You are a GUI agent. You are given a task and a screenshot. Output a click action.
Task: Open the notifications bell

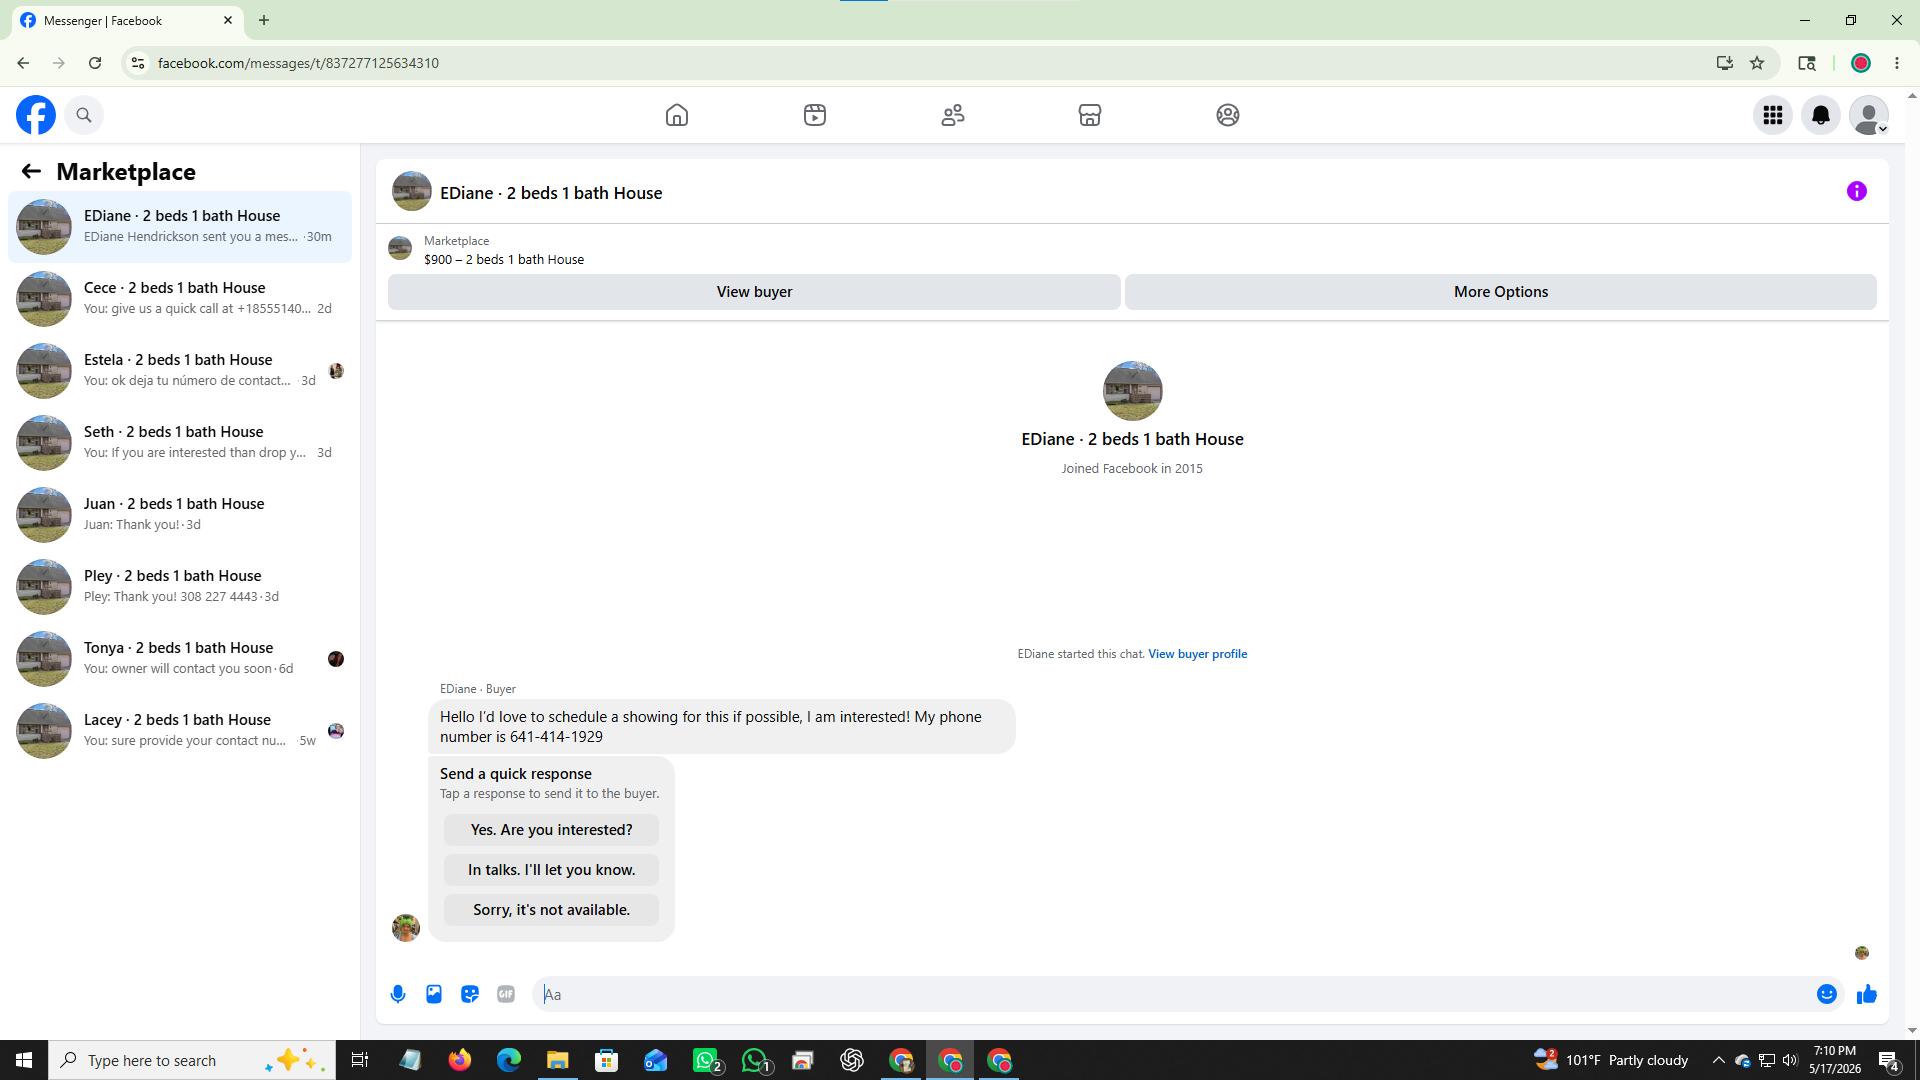1821,115
